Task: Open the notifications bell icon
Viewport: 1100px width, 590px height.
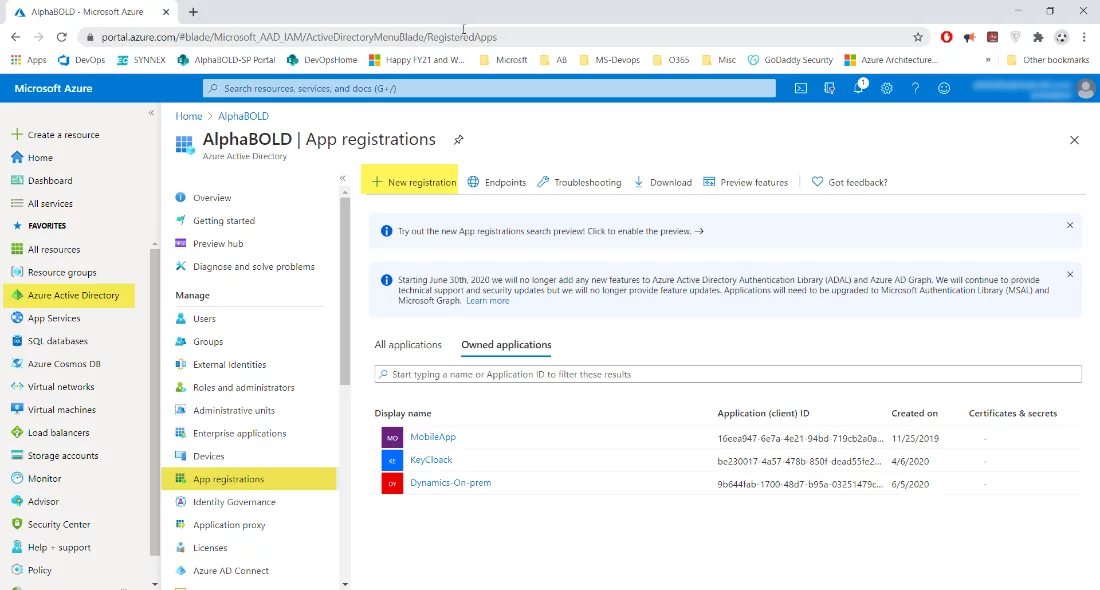Action: coord(859,88)
